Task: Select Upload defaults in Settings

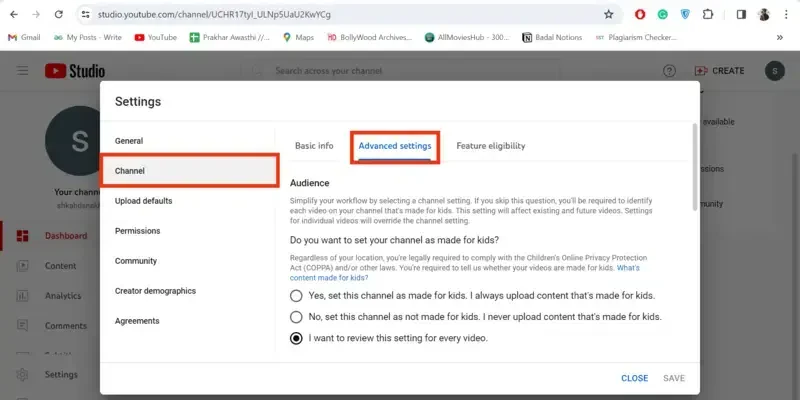Action: 187,201
